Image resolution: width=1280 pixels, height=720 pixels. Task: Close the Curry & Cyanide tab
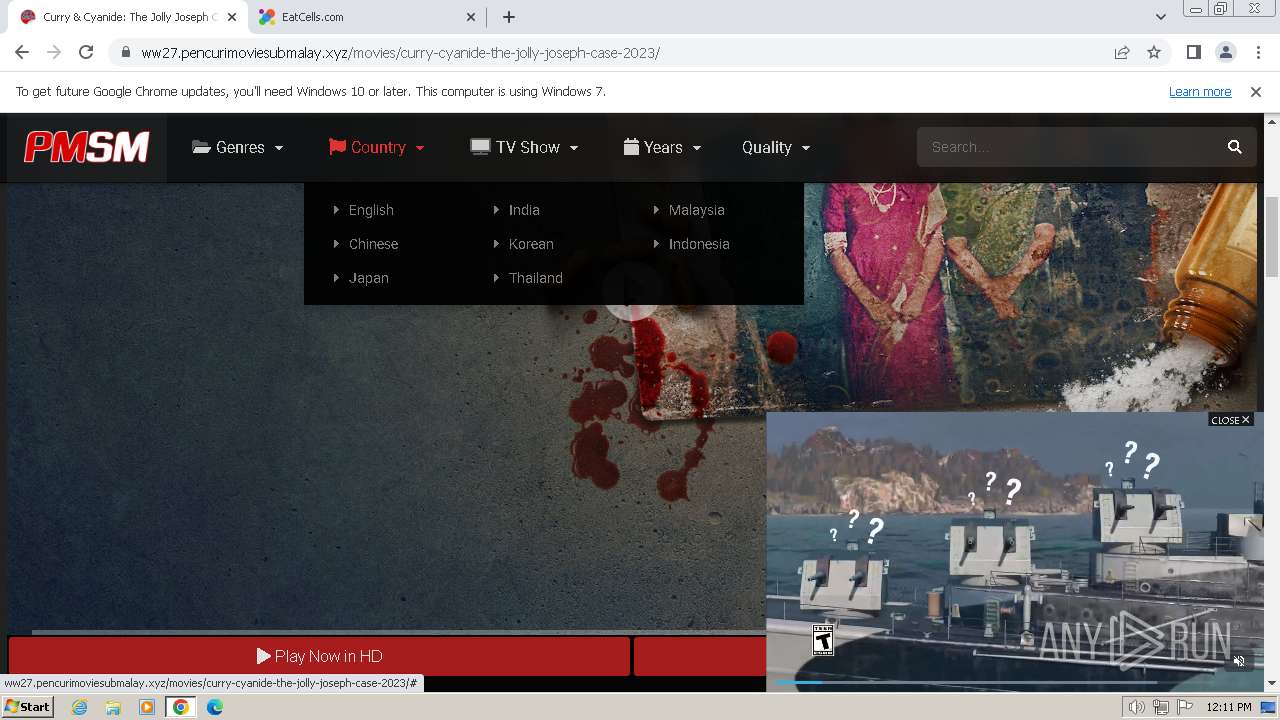click(233, 17)
